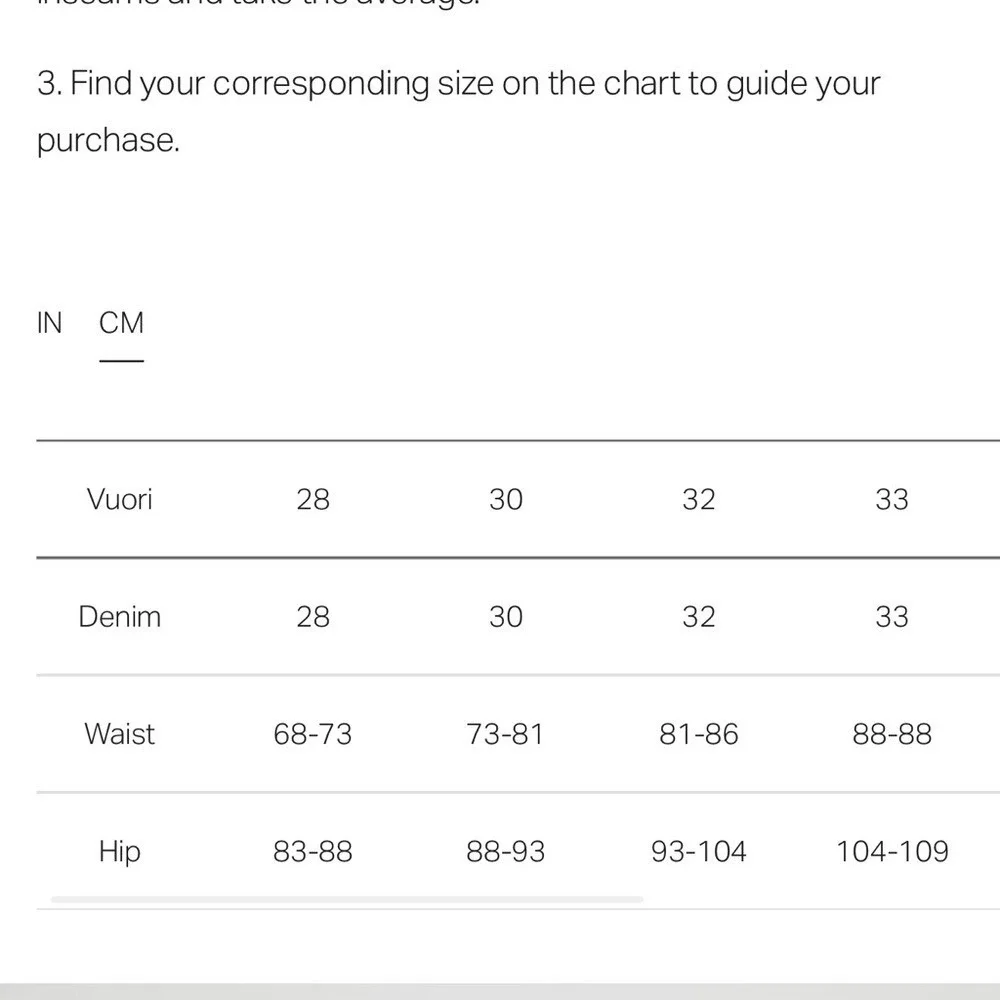1000x1000 pixels.
Task: Click the Vuori row header
Action: coord(120,499)
